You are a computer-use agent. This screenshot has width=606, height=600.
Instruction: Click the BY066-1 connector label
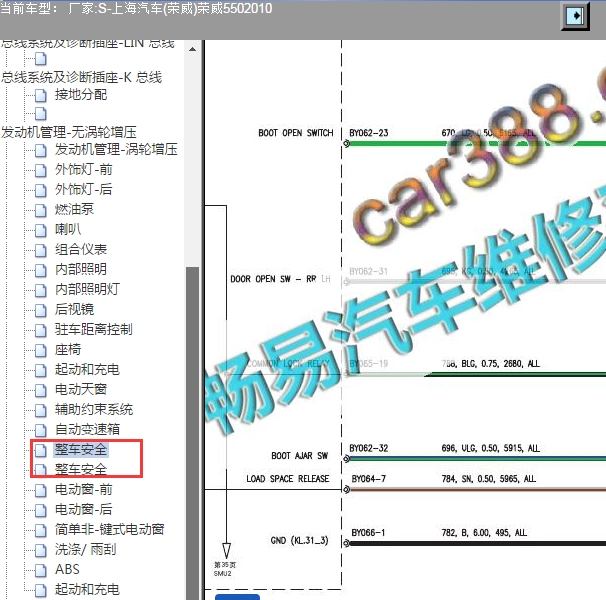click(368, 533)
